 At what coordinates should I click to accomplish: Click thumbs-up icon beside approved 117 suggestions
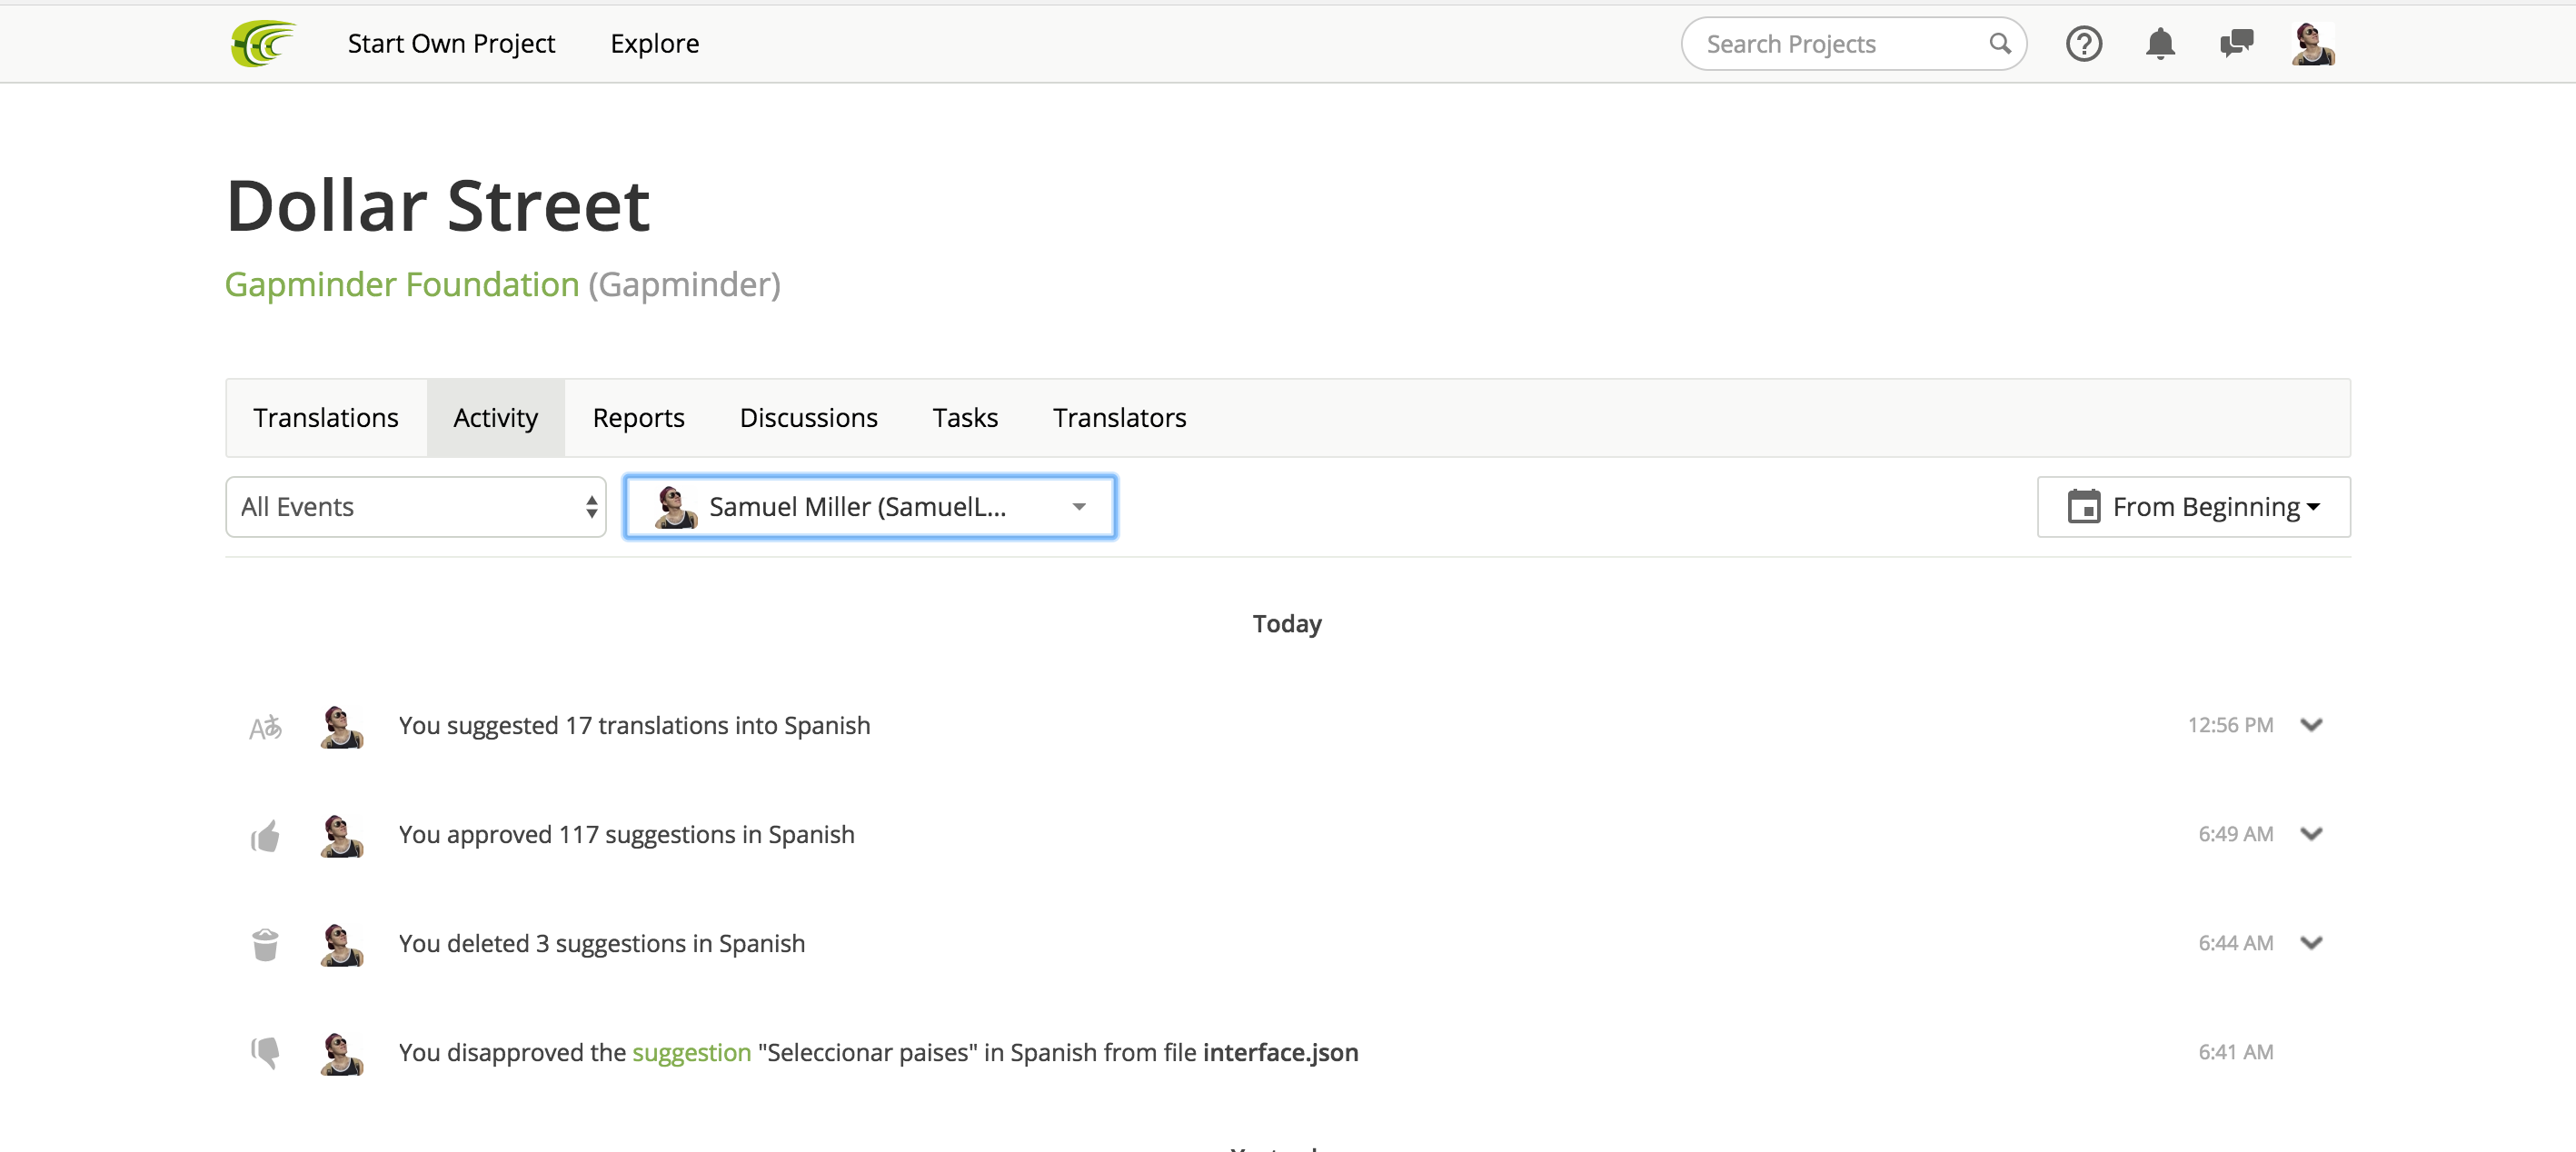point(265,836)
